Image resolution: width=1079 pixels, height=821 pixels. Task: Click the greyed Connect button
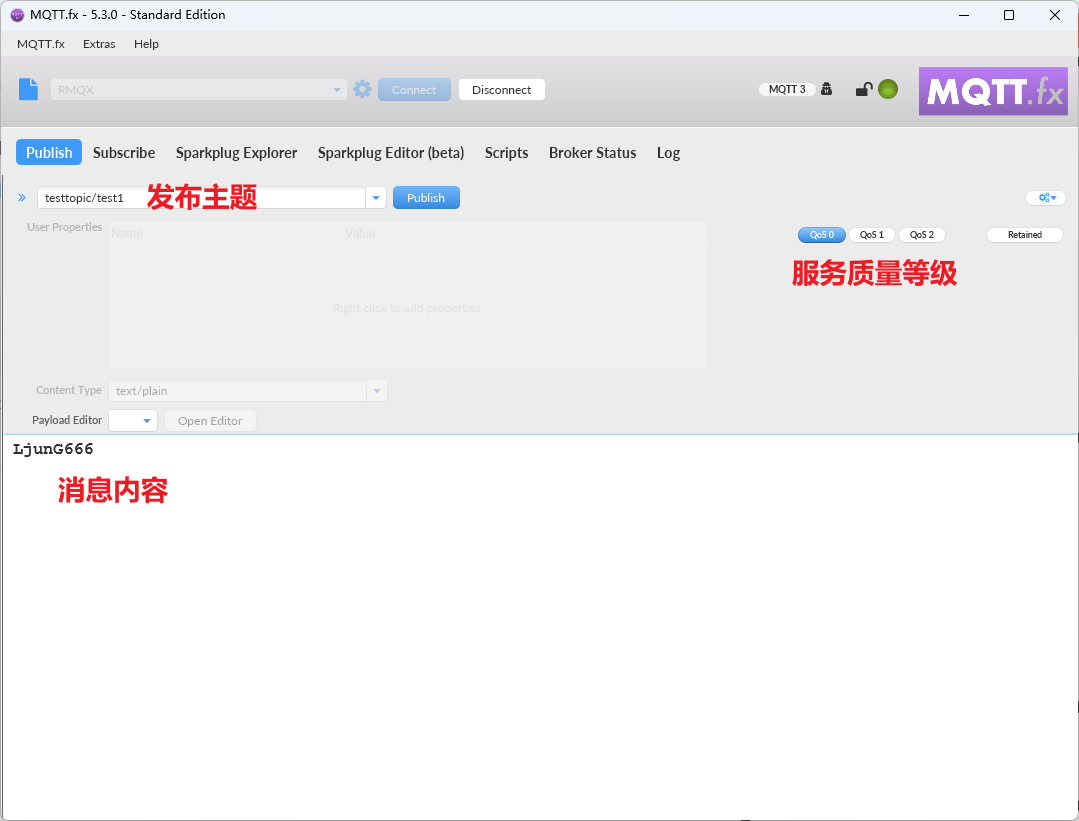(x=414, y=89)
